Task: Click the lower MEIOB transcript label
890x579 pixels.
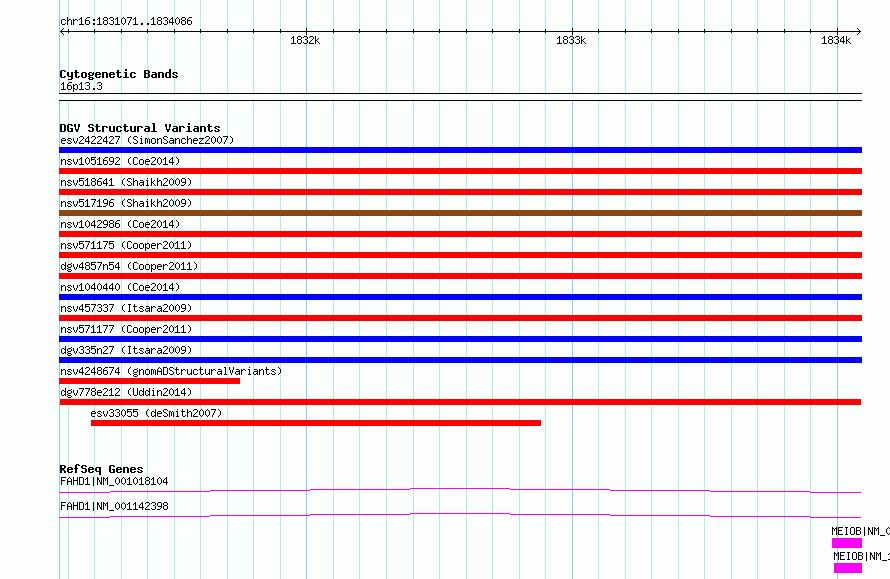Action: point(862,556)
